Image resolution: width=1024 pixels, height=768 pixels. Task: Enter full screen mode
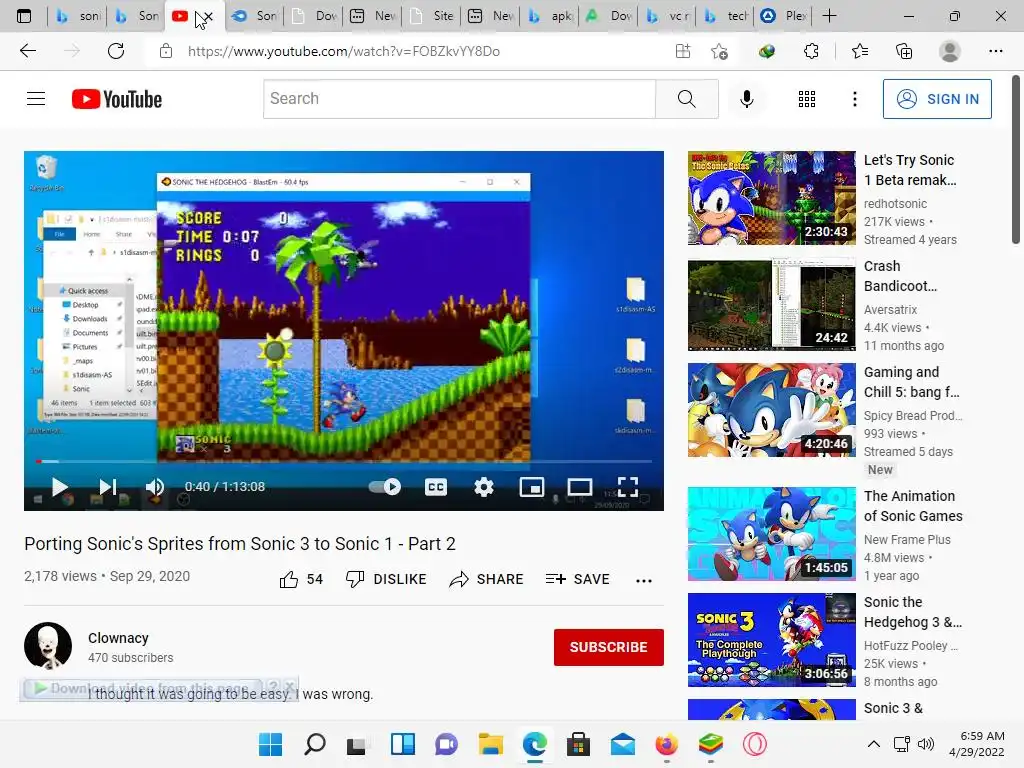point(628,487)
